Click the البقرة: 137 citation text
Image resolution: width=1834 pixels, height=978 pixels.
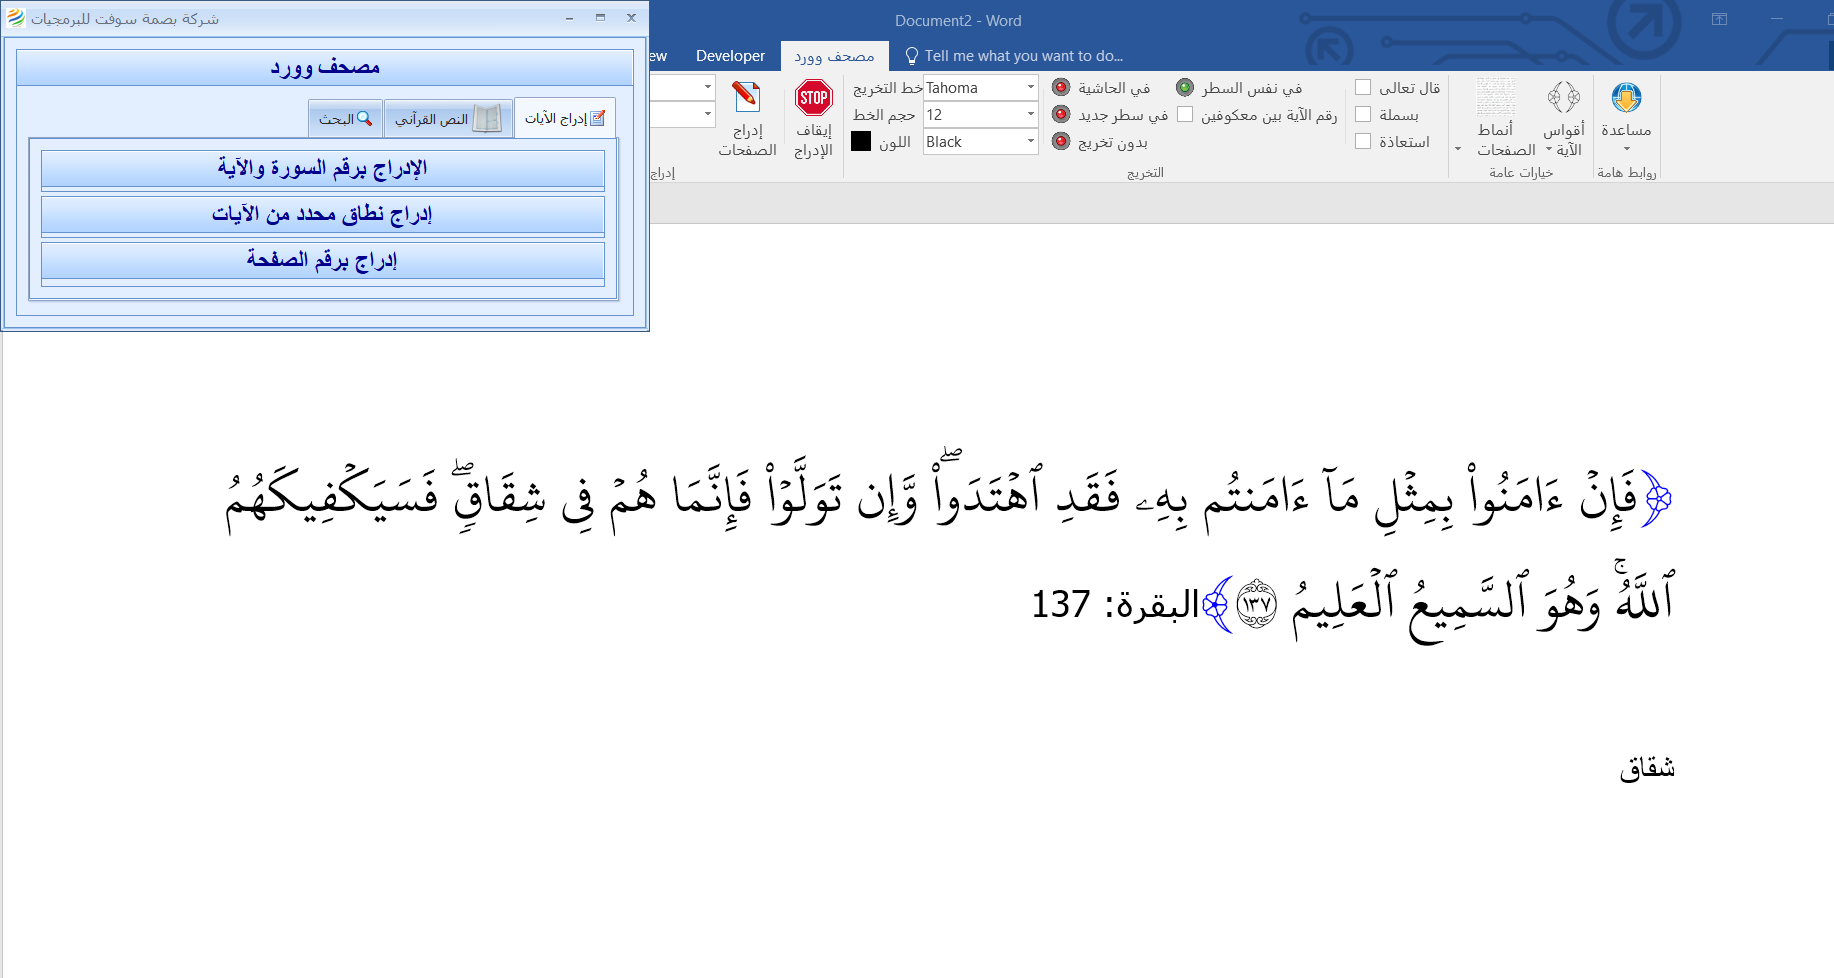1114,605
